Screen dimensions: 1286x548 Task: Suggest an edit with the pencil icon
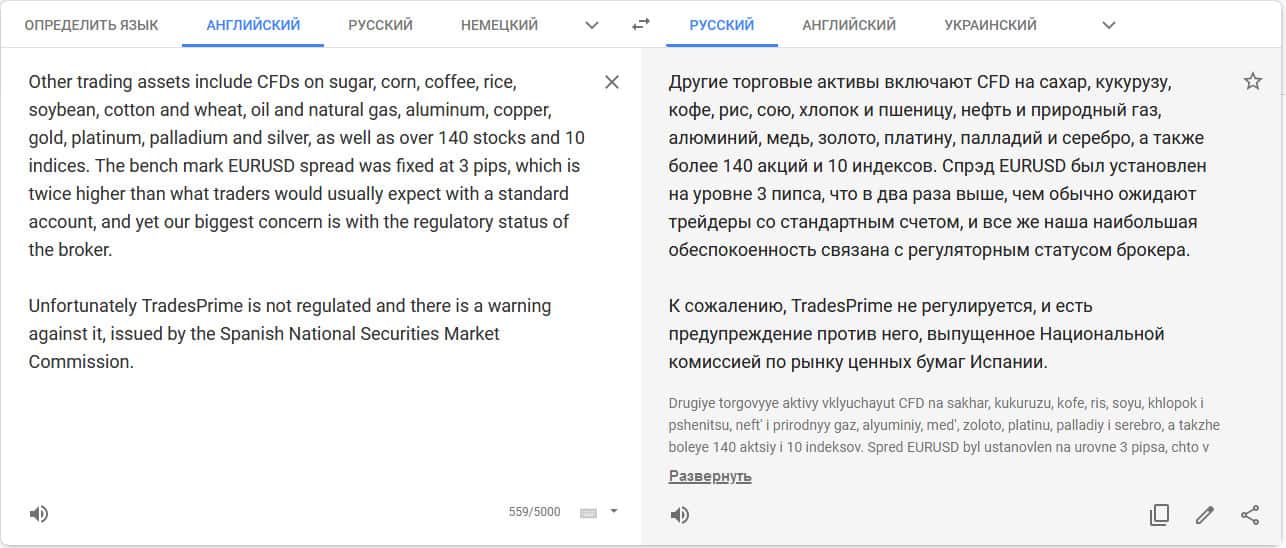point(1205,515)
